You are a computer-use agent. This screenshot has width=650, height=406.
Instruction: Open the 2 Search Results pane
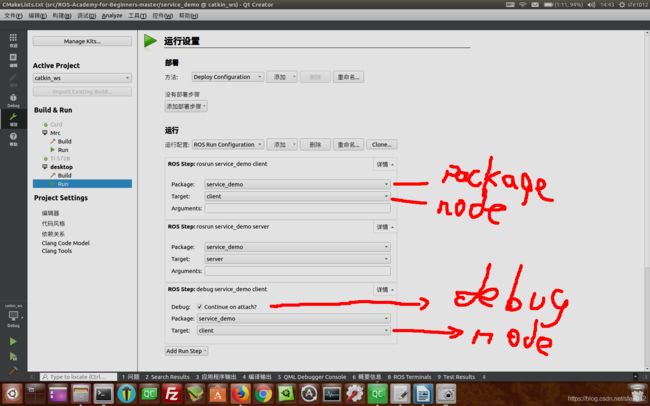[x=167, y=377]
